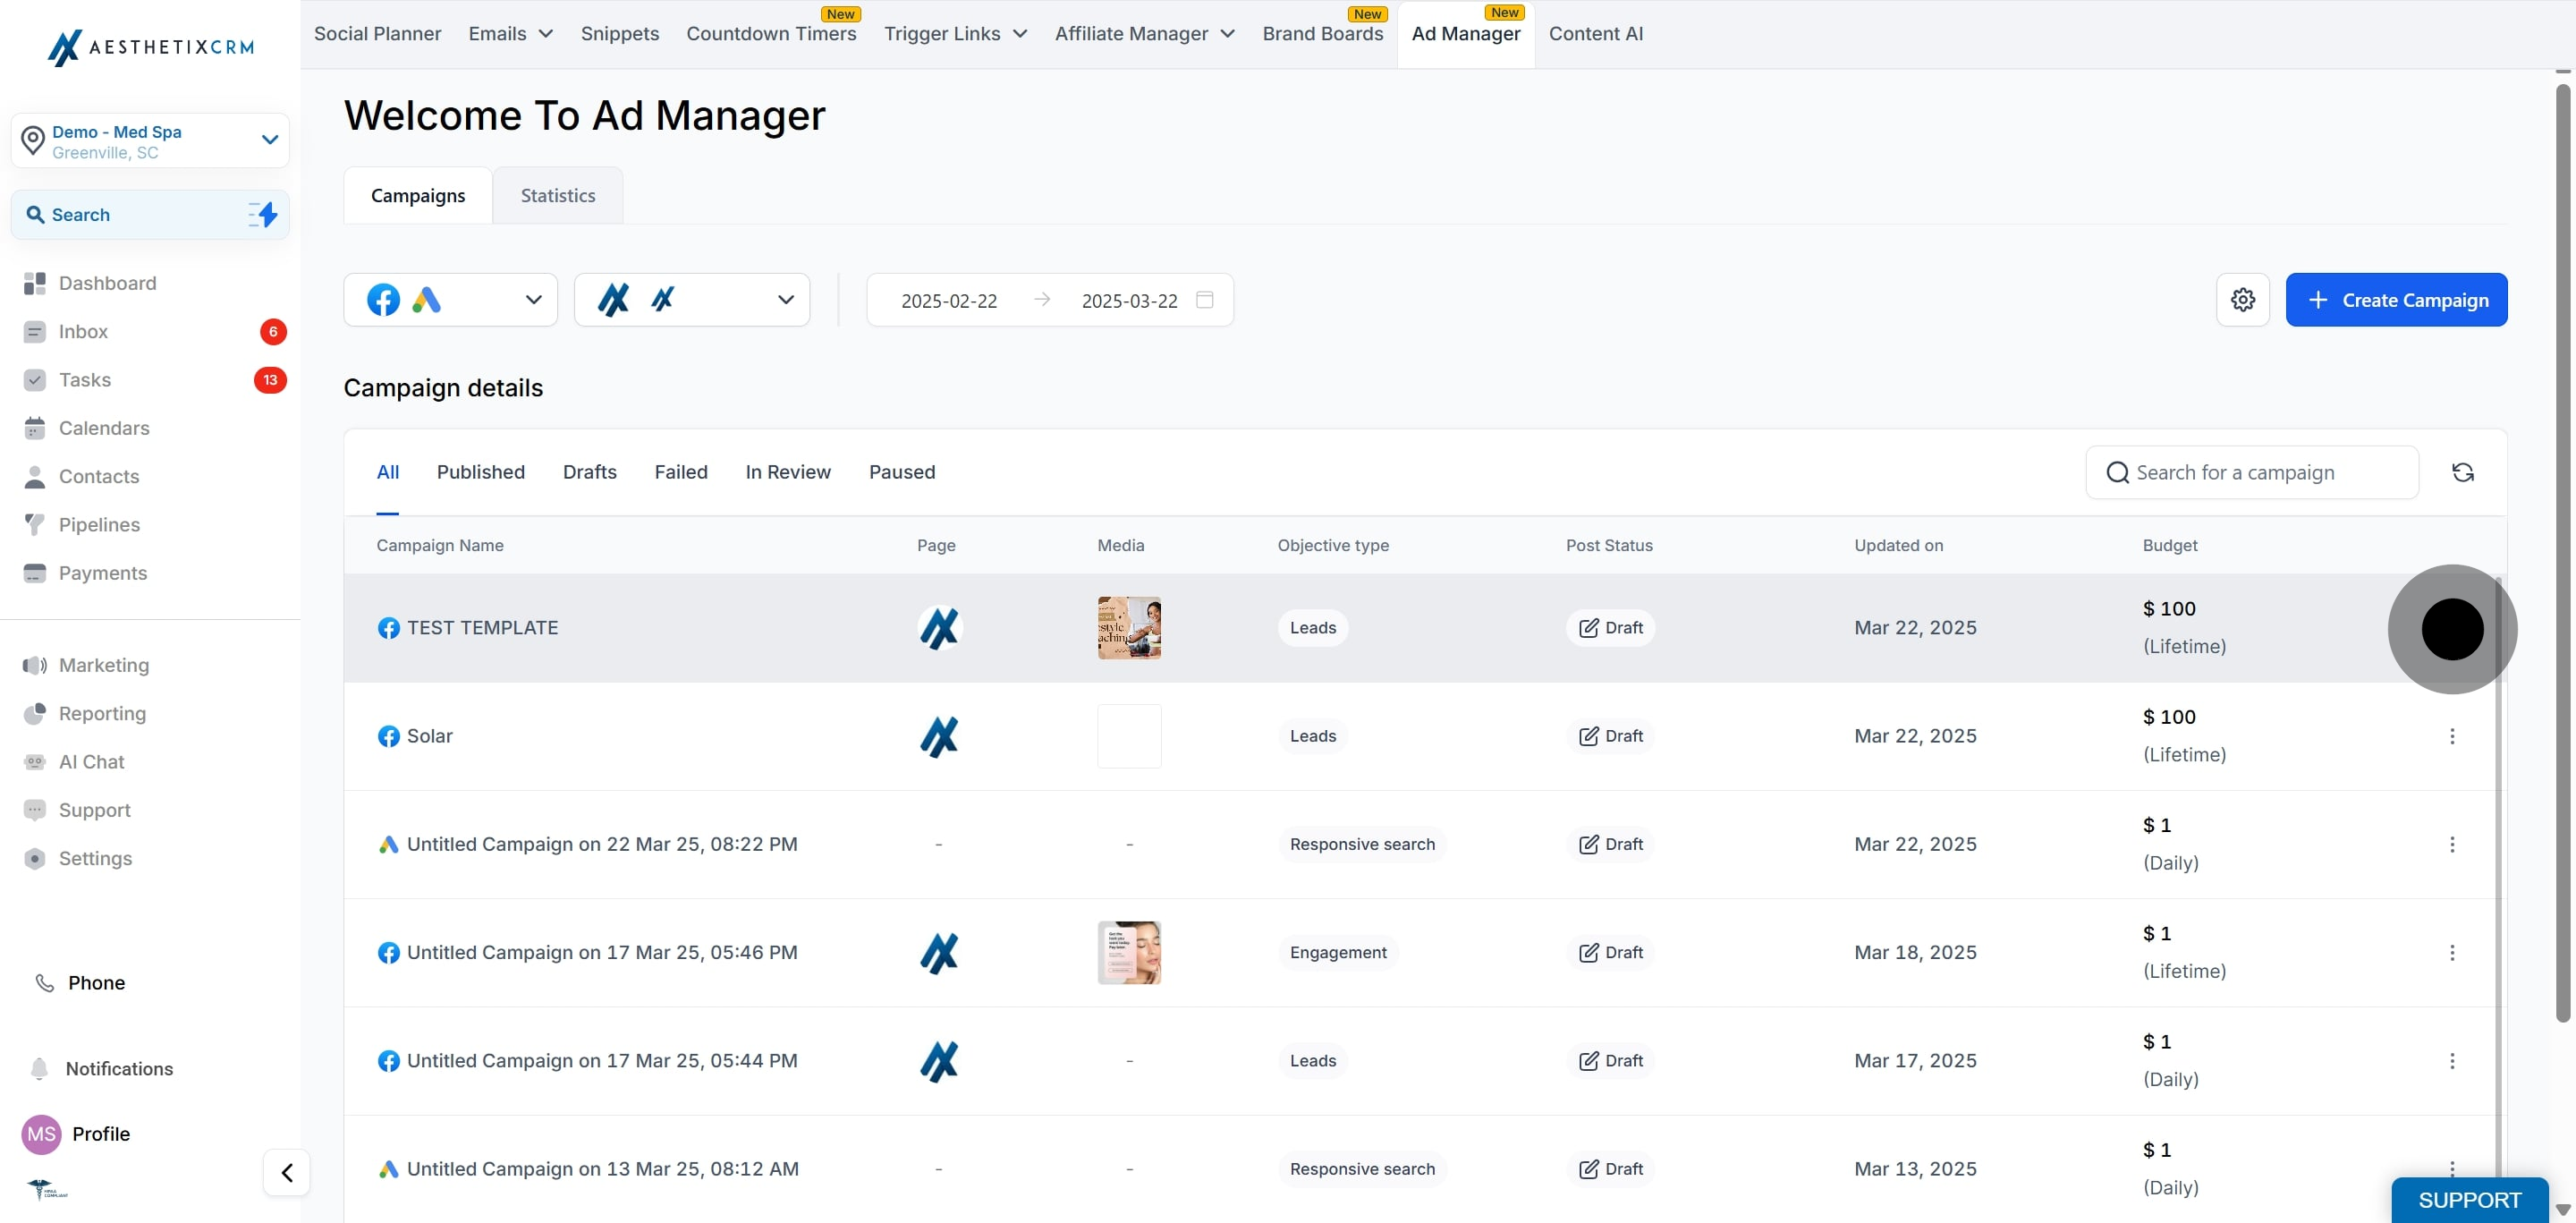Open the date range calendar icon
Viewport: 2576px width, 1223px height.
click(x=1205, y=300)
